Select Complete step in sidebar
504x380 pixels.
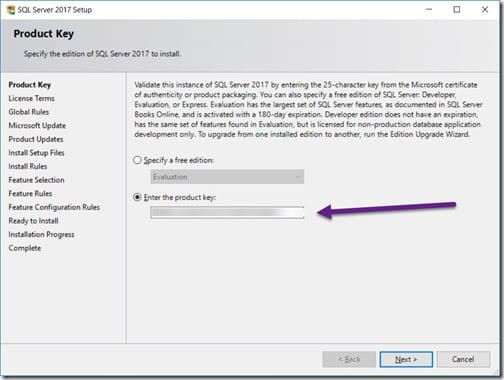[25, 248]
